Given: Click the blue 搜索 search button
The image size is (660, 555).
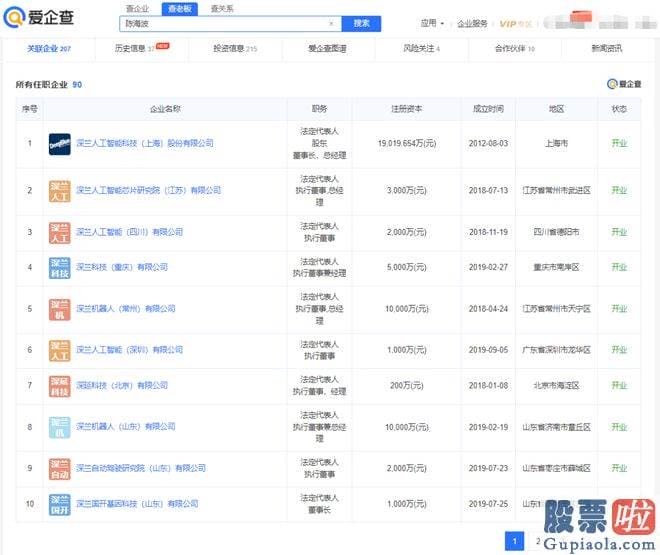Looking at the screenshot, I should pos(361,24).
